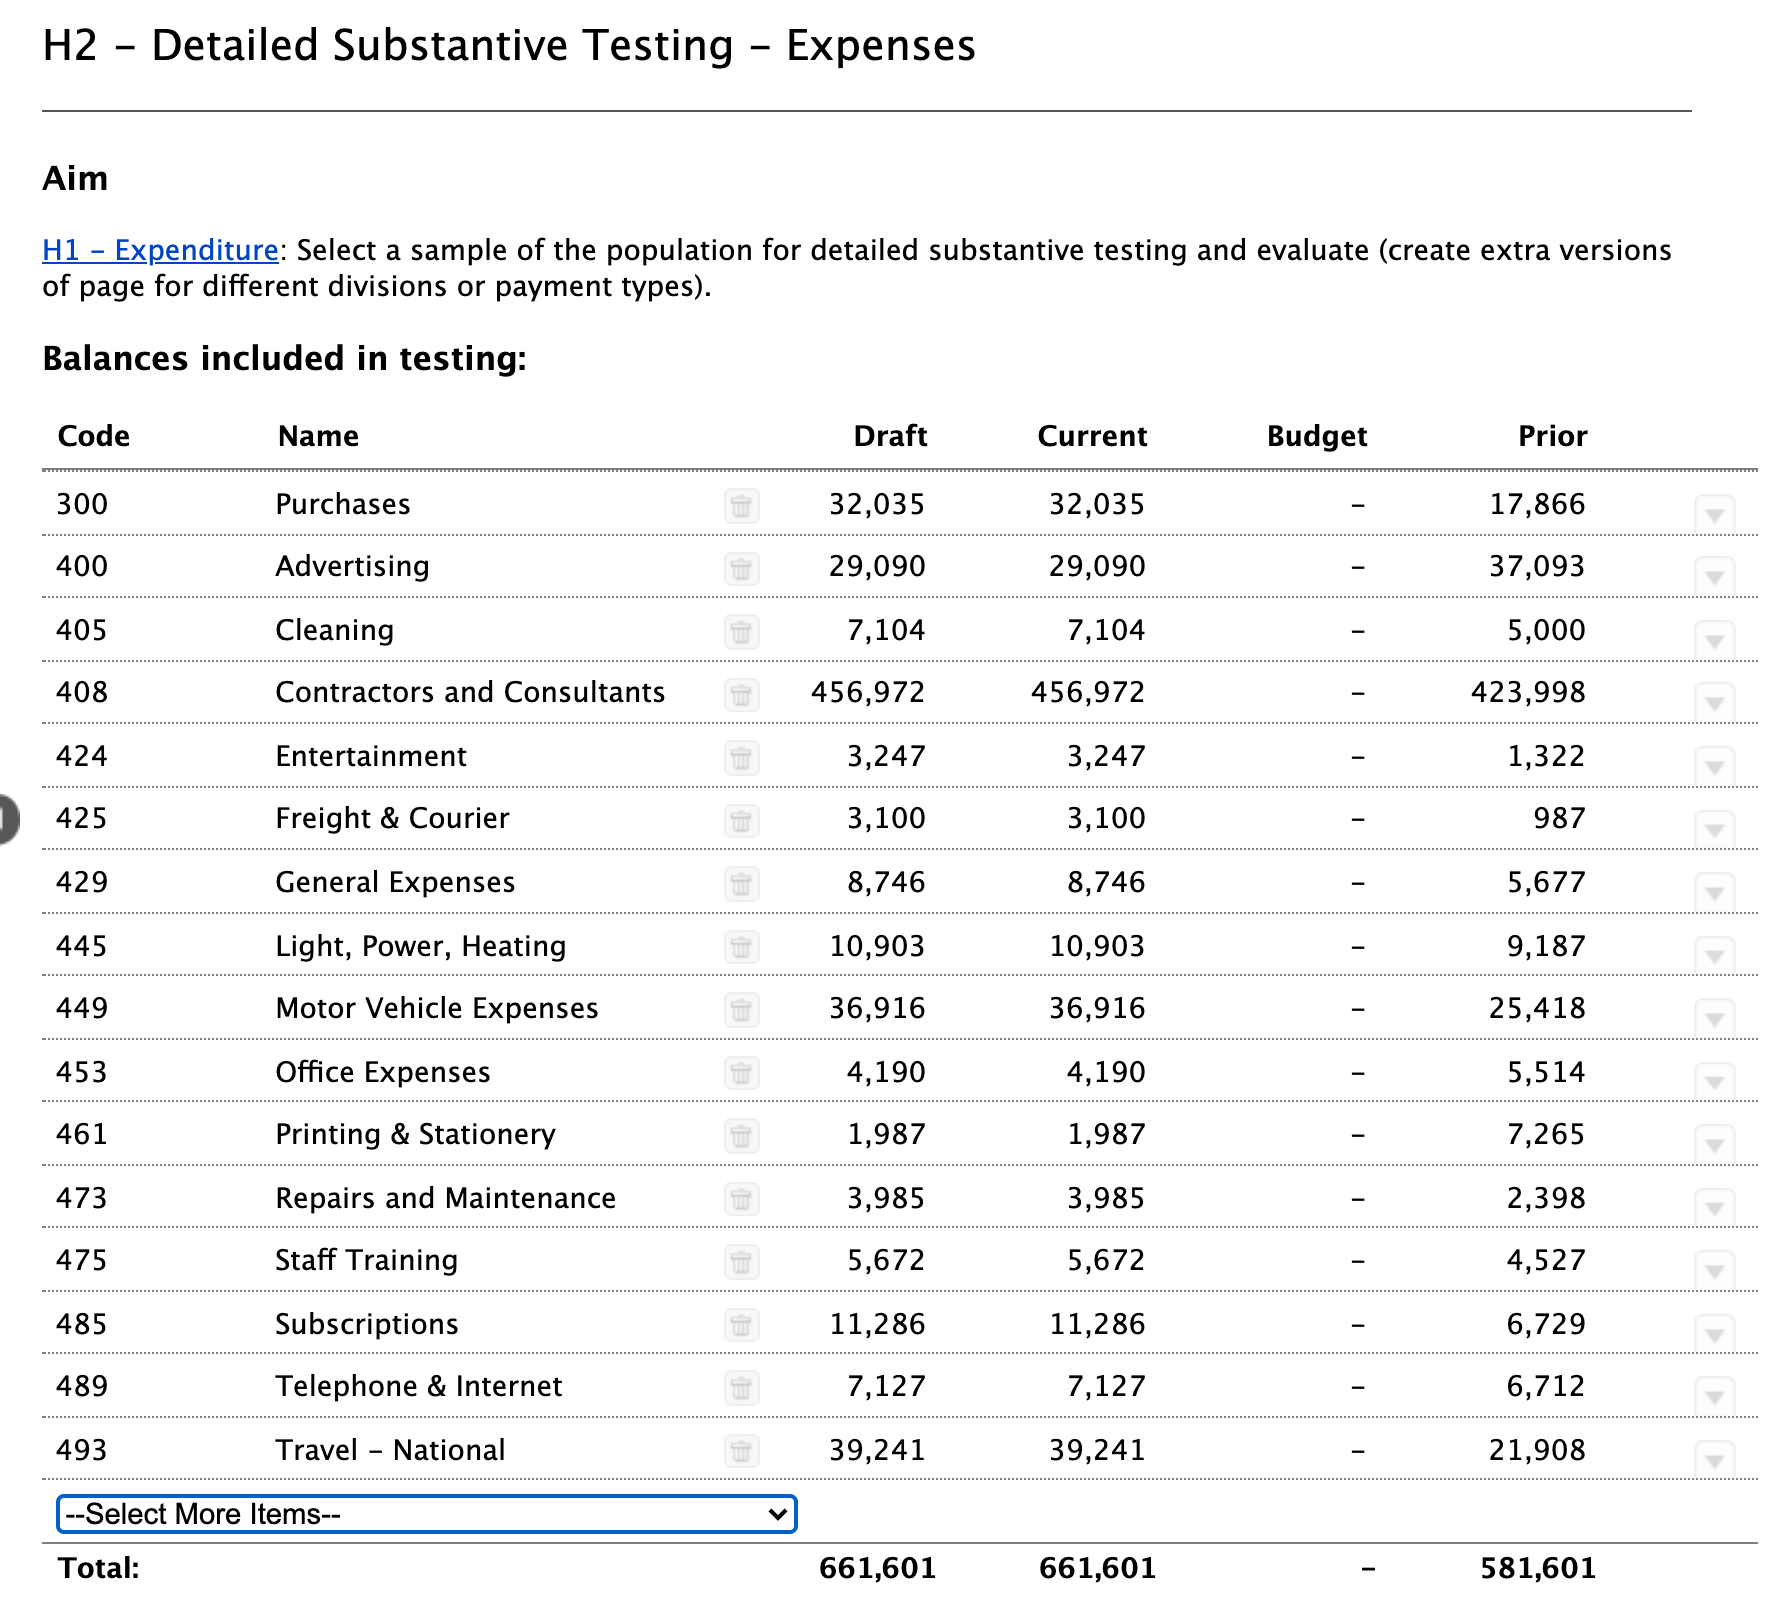Screen dimensions: 1772x1614
Task: Delete the Cleaning balance row
Action: [x=740, y=633]
